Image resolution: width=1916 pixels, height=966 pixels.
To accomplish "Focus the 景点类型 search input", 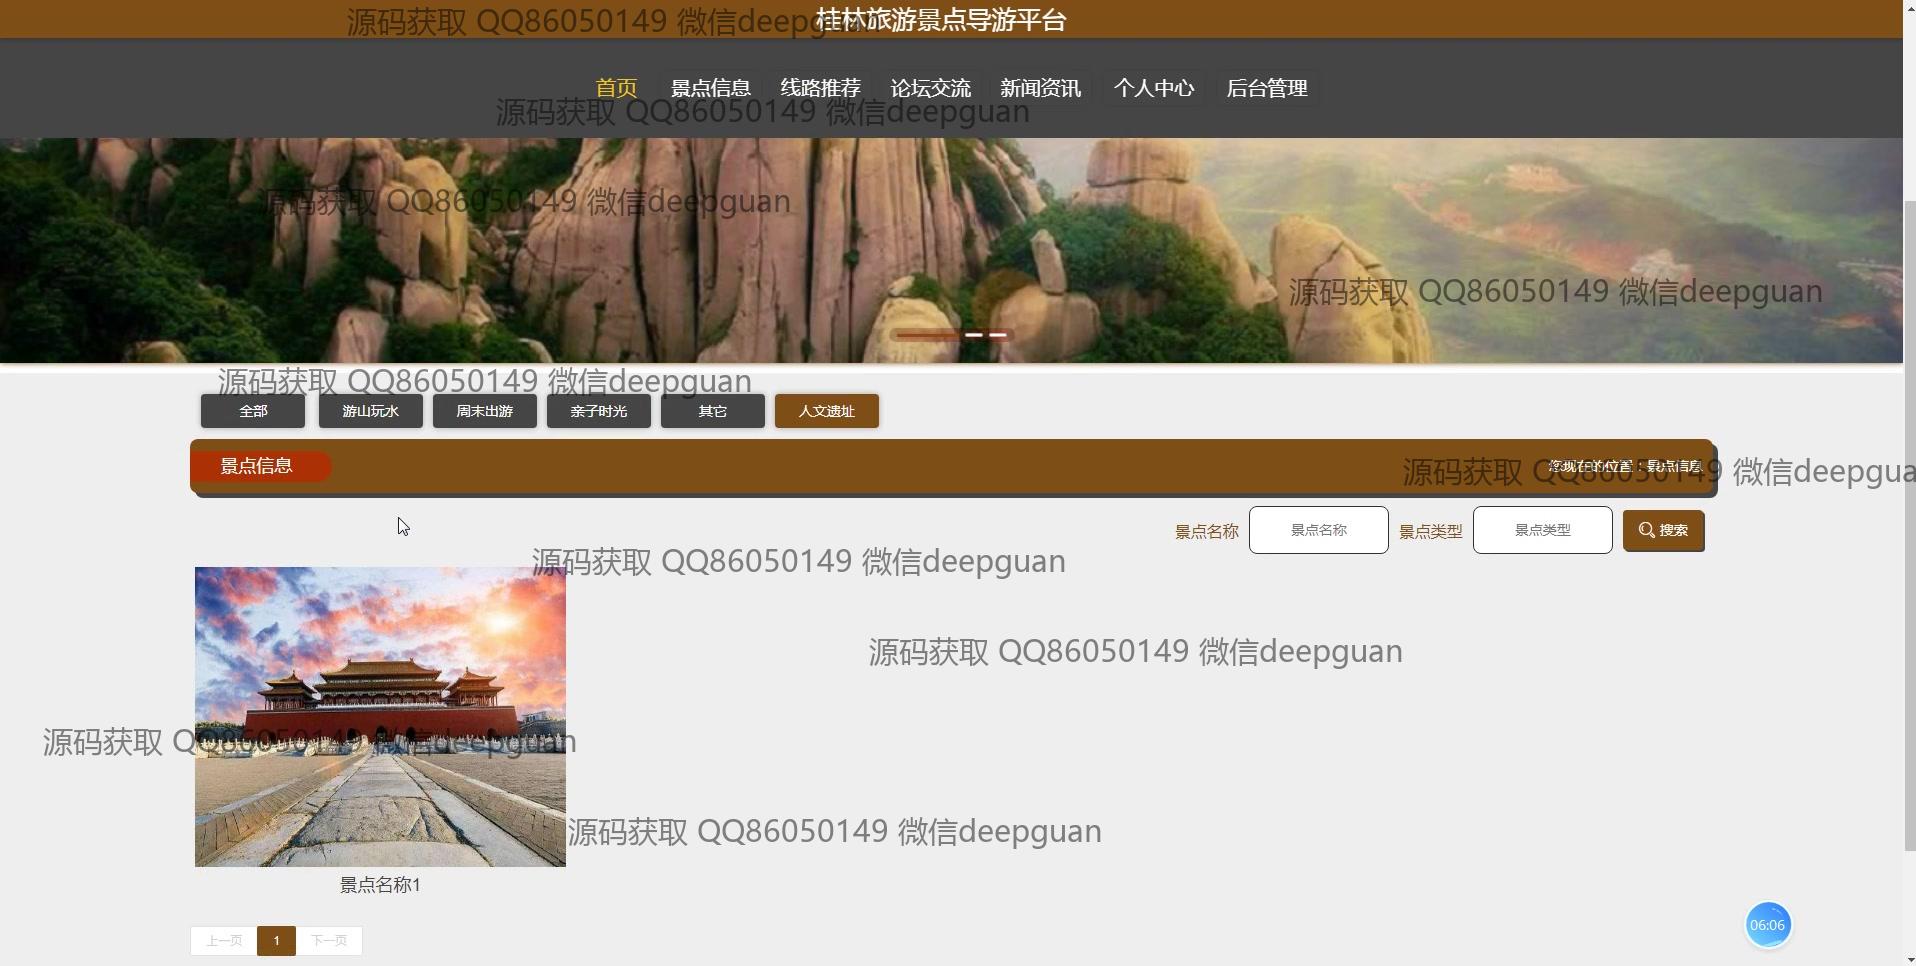I will point(1542,530).
